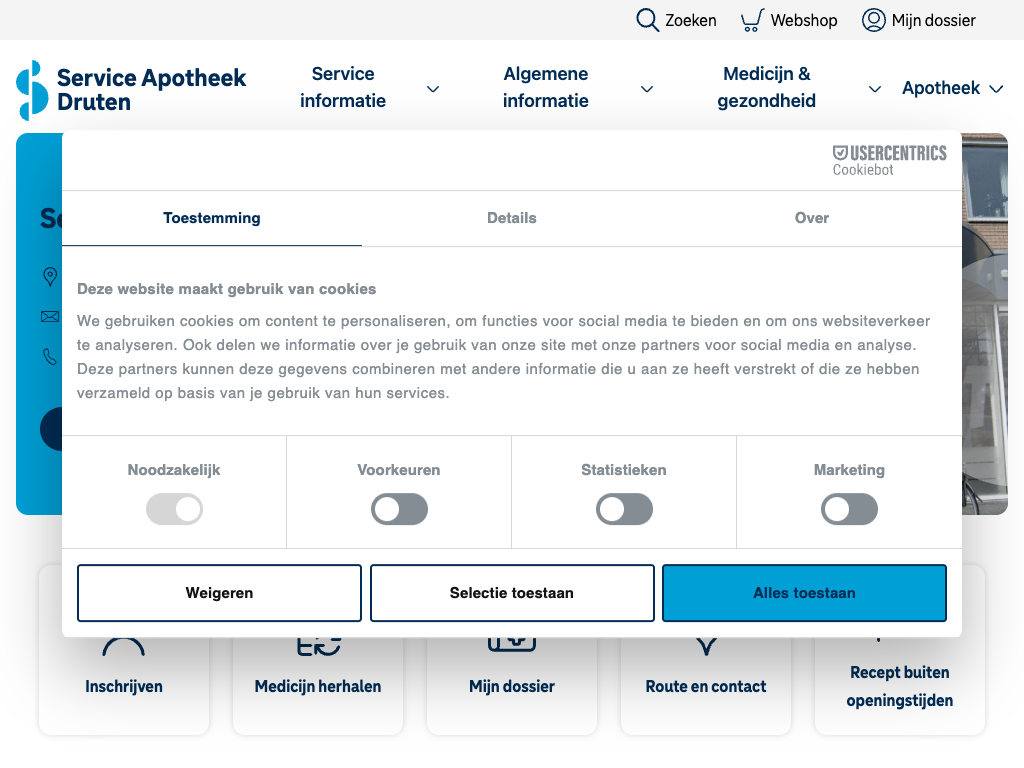Expand the Algemene informatie dropdown arrow
Image resolution: width=1024 pixels, height=768 pixels.
(x=647, y=89)
